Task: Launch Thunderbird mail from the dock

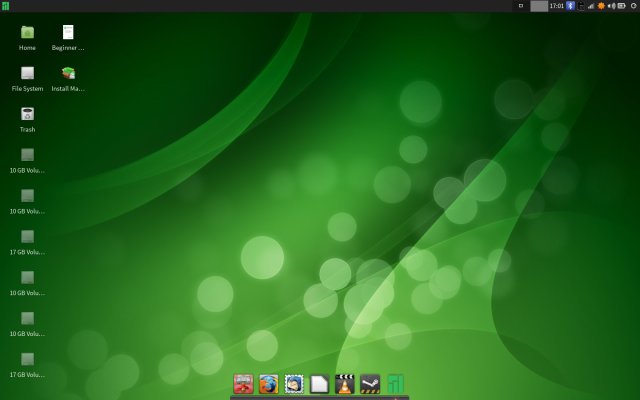Action: tap(294, 384)
